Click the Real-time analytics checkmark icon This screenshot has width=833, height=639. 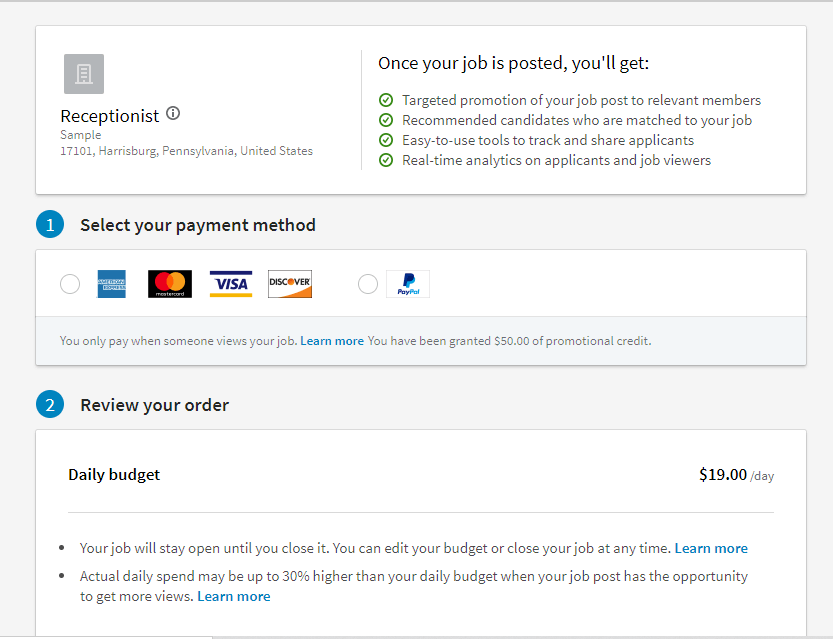(x=386, y=160)
